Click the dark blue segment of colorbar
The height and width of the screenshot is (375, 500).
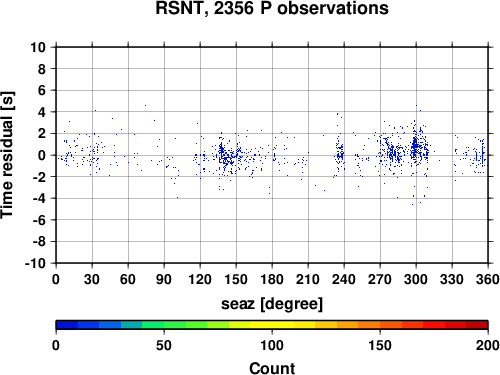[67, 325]
